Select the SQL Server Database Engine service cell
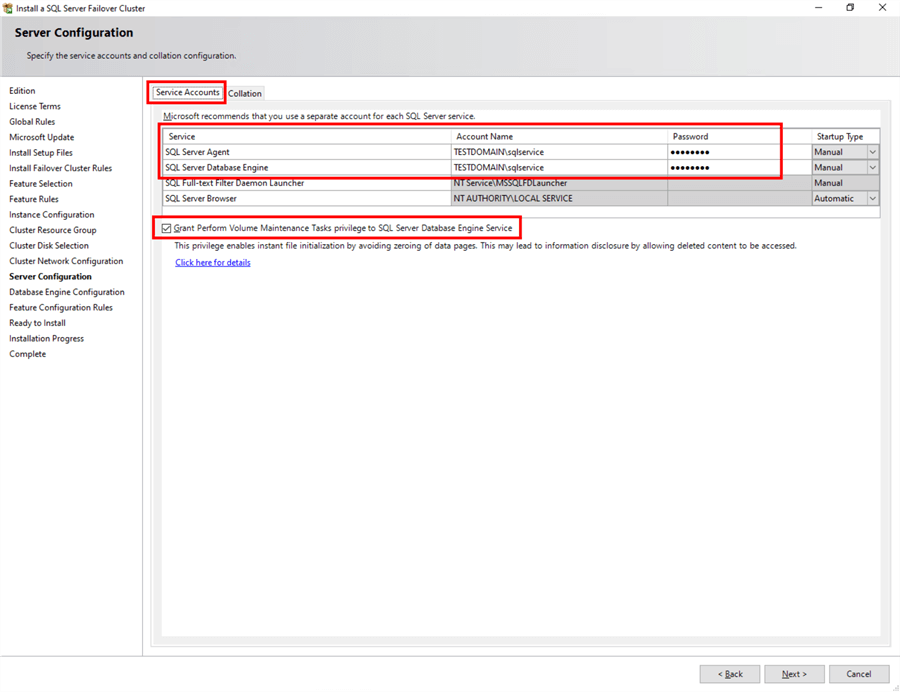This screenshot has height=692, width=900. pos(307,168)
